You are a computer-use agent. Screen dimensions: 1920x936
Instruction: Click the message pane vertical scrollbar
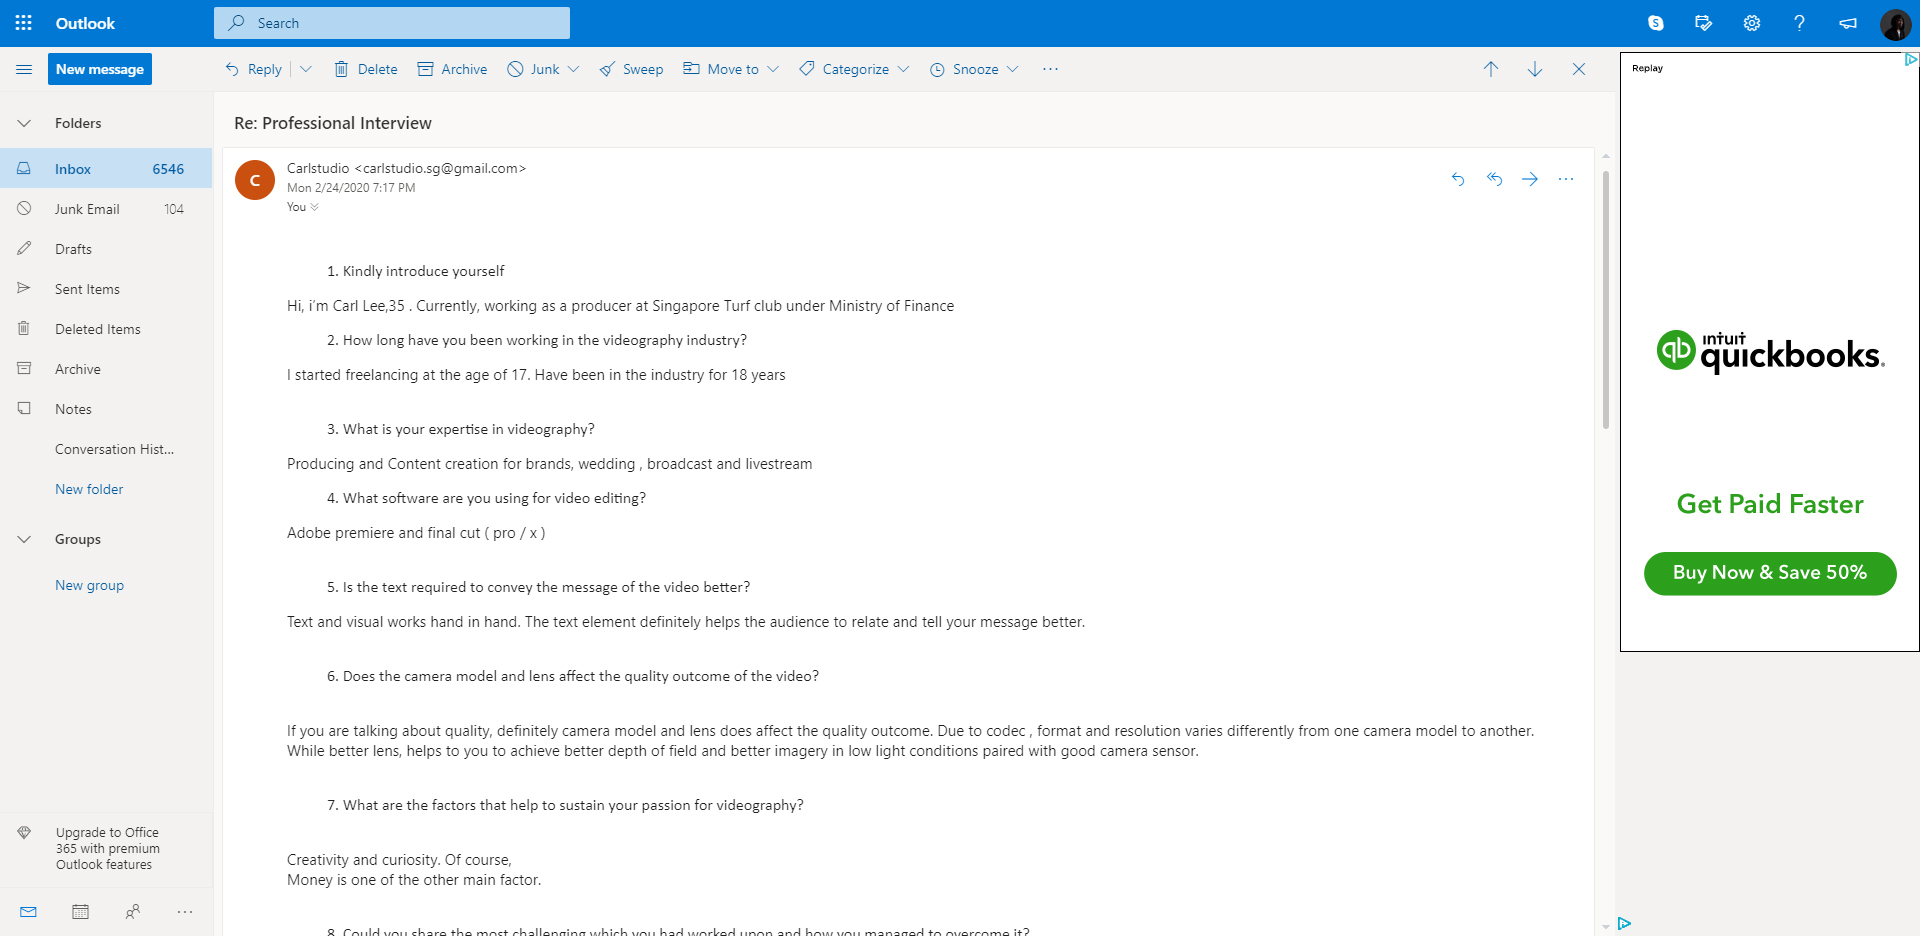[x=1606, y=300]
